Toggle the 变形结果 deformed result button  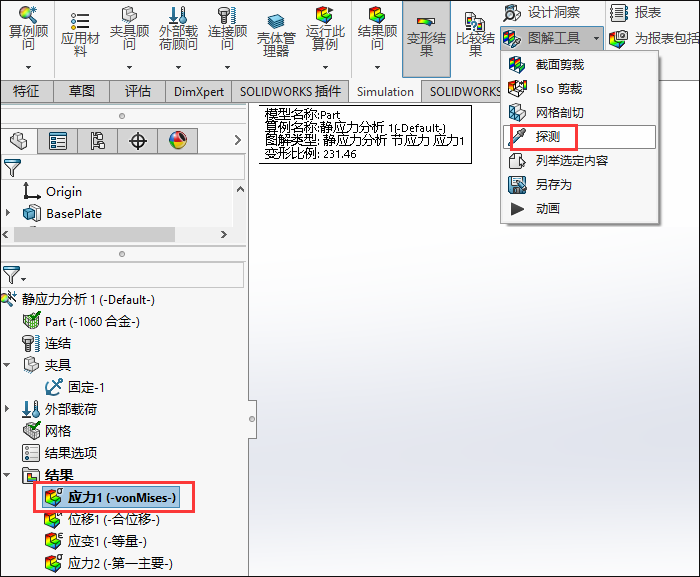coord(426,38)
